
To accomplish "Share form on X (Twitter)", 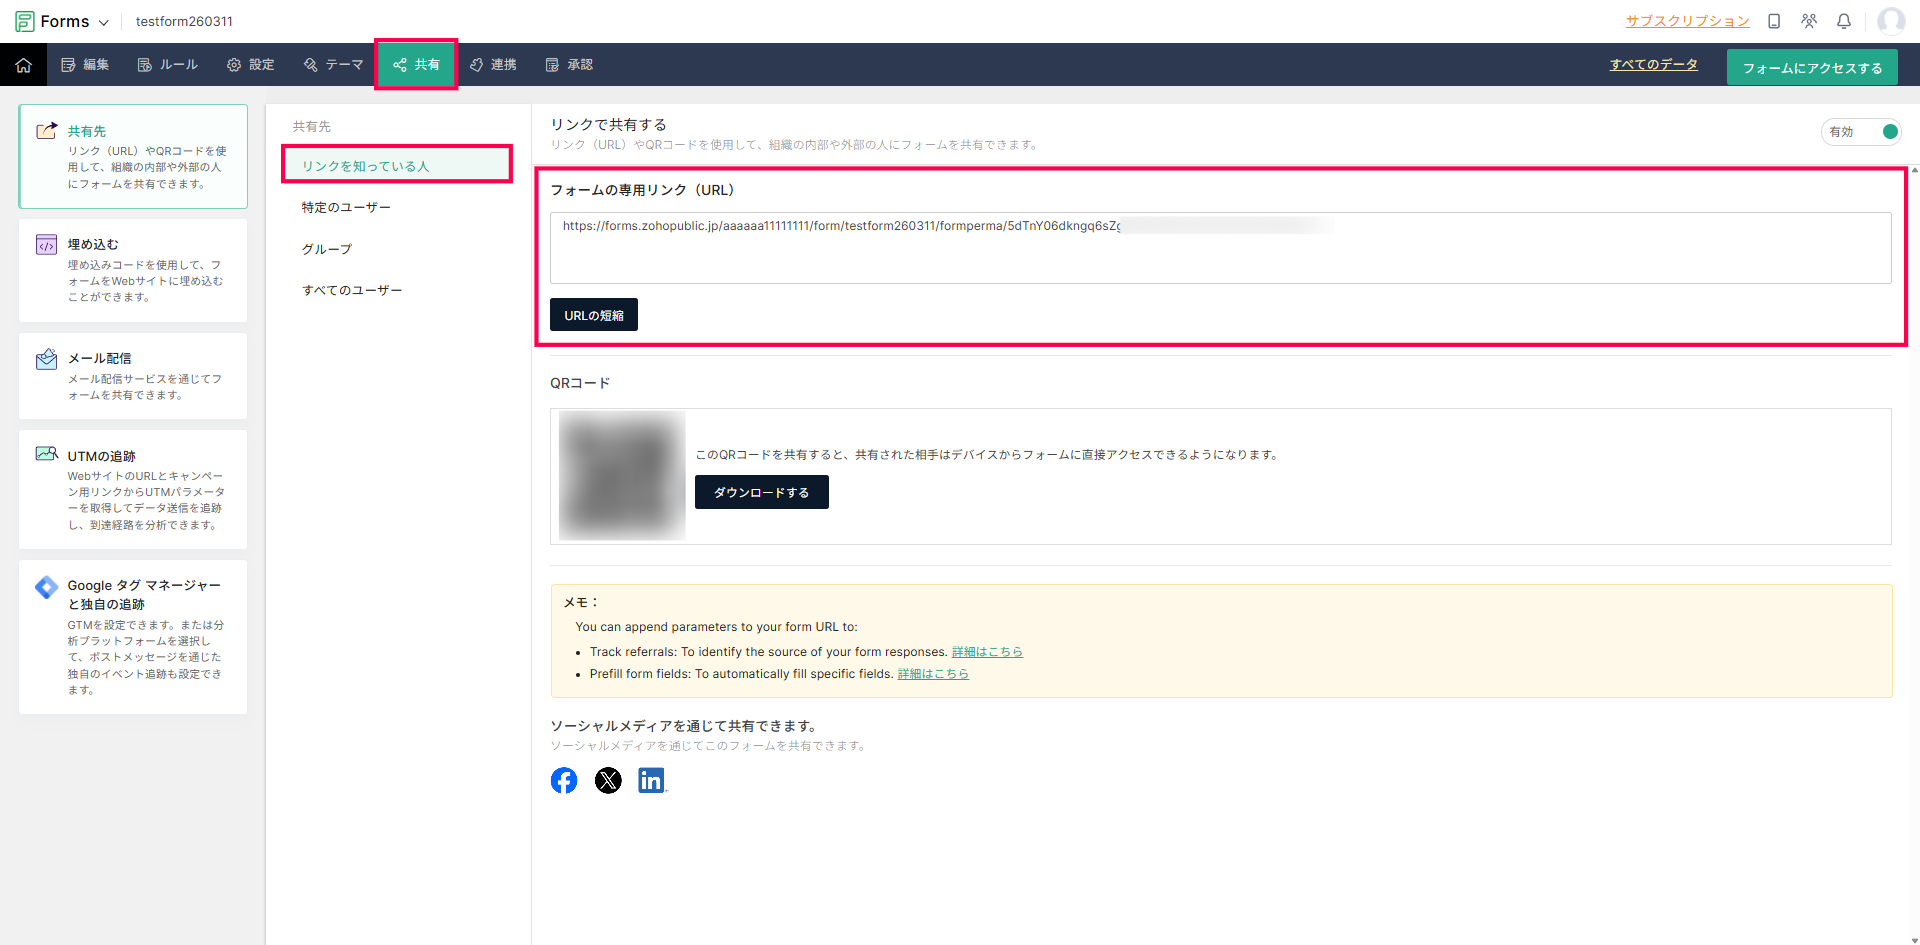I will coord(608,781).
